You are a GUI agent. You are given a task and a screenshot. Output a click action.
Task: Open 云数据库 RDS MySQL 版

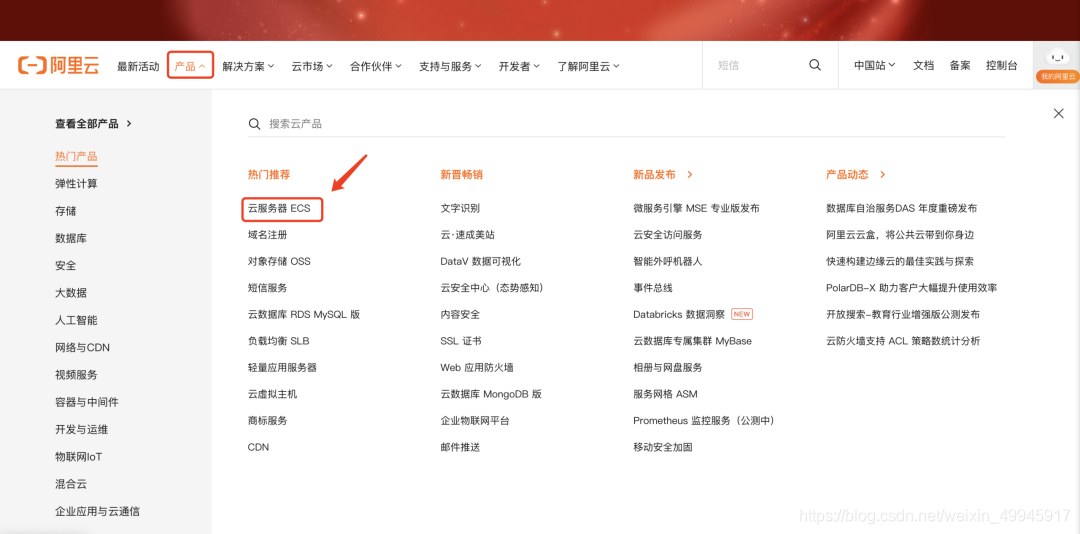(x=304, y=315)
